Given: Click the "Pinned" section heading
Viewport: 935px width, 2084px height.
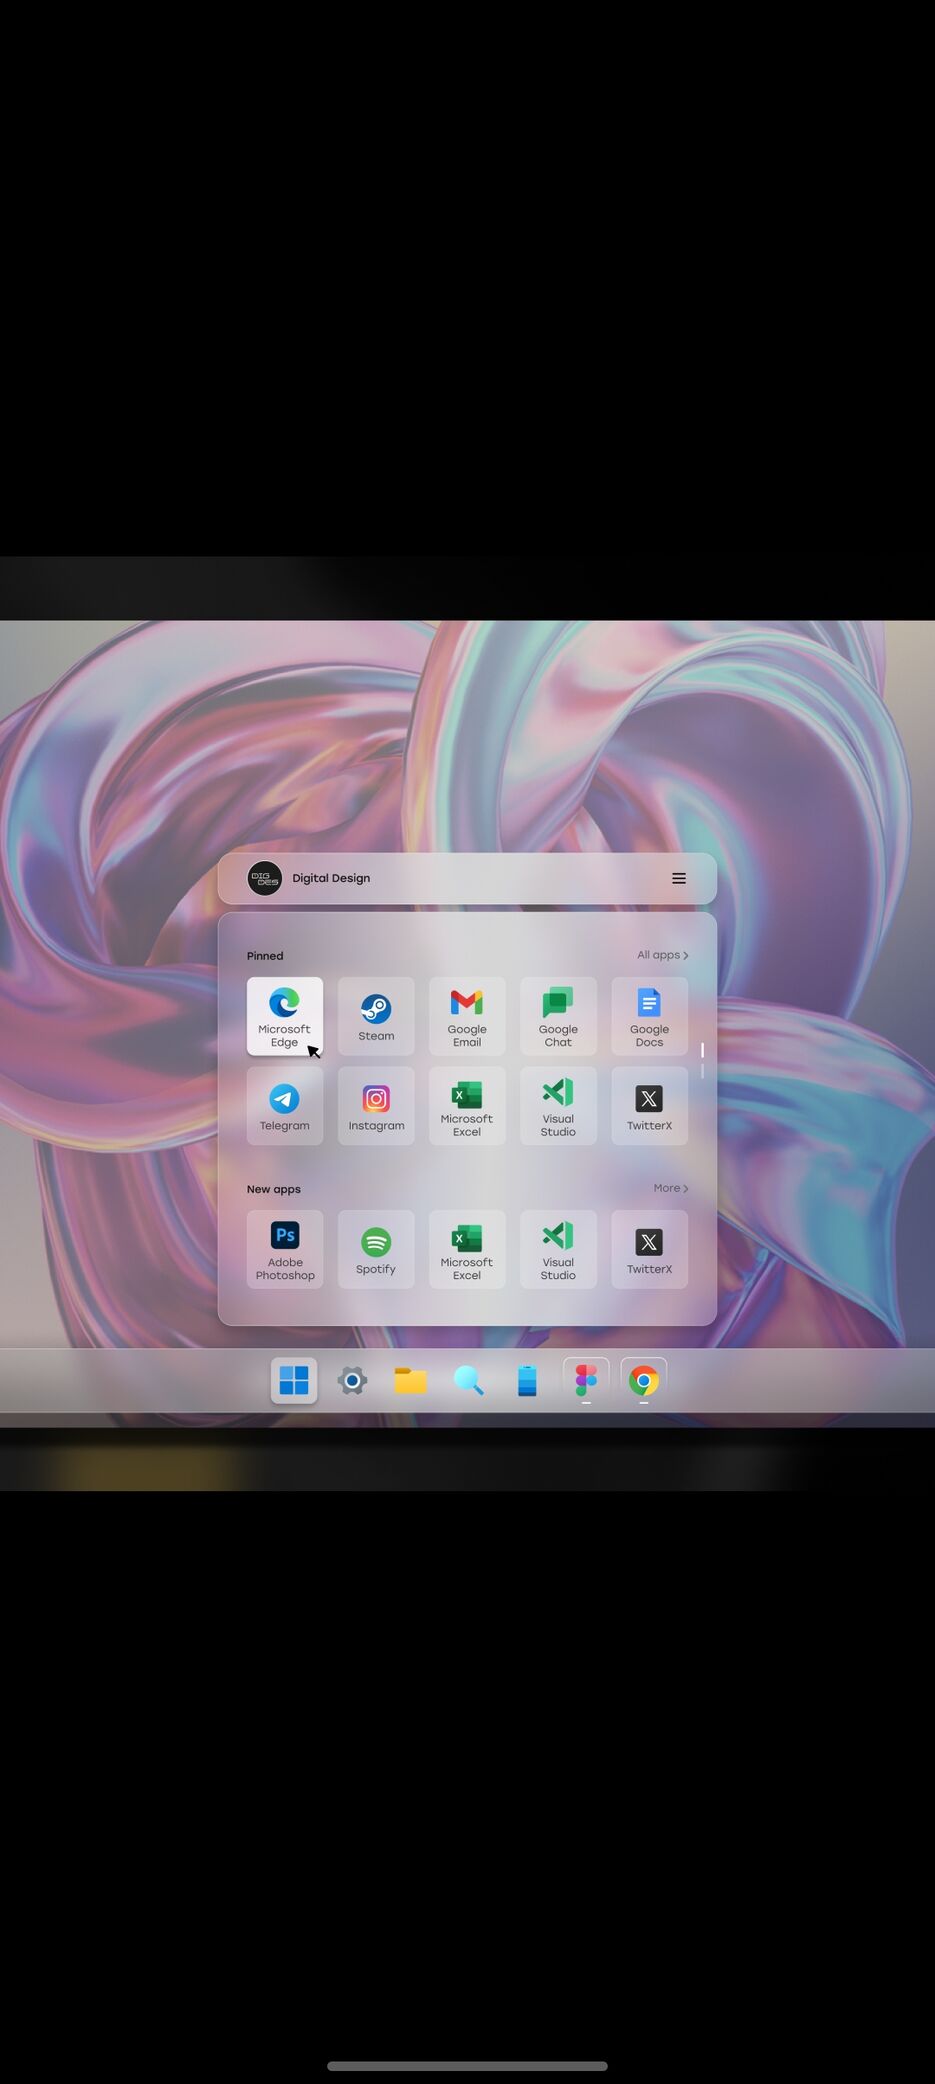Looking at the screenshot, I should click(x=265, y=956).
